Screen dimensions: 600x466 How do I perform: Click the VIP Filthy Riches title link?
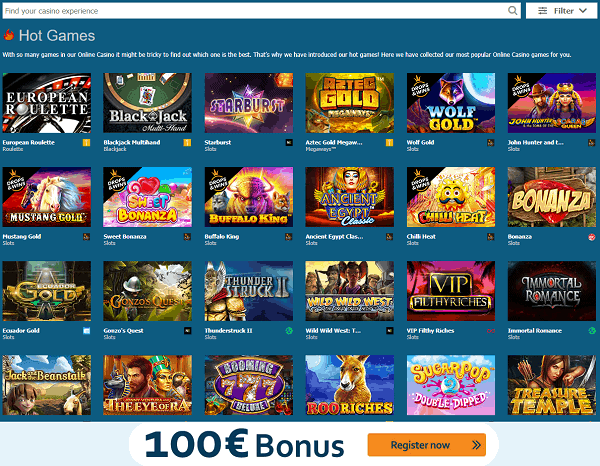tap(430, 331)
